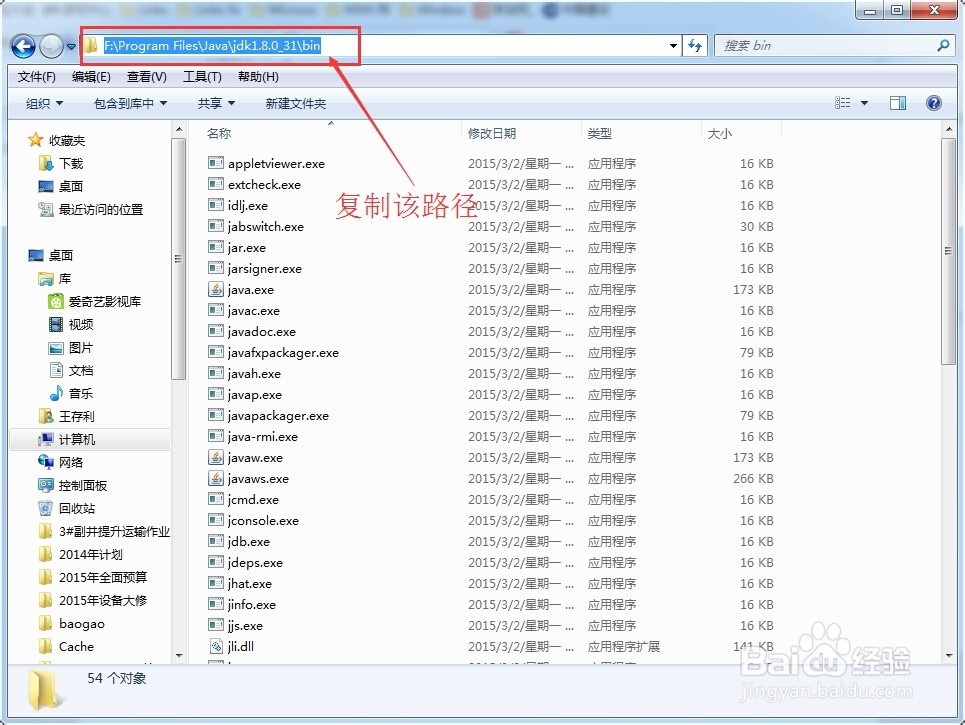
Task: Click the 共享 toolbar button
Action: [210, 102]
